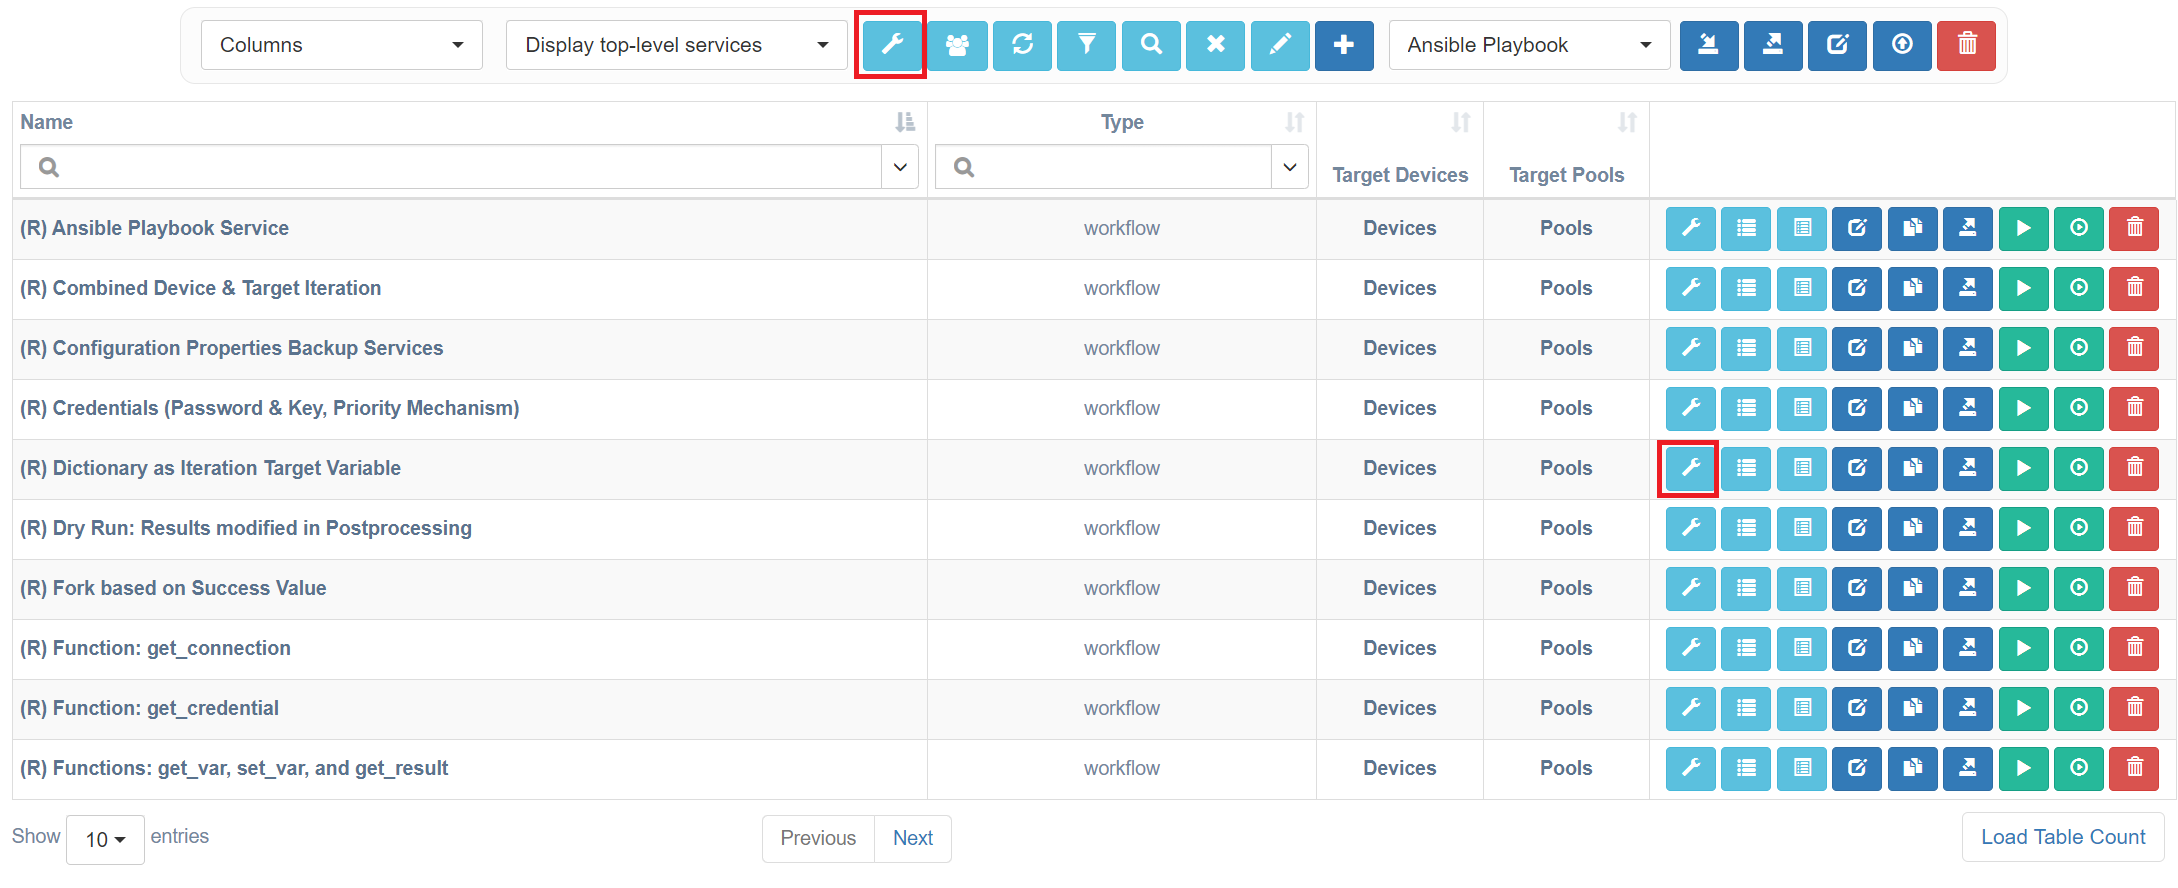Duplicate the Dry Run service row
This screenshot has height=888, width=2178.
click(x=1913, y=528)
